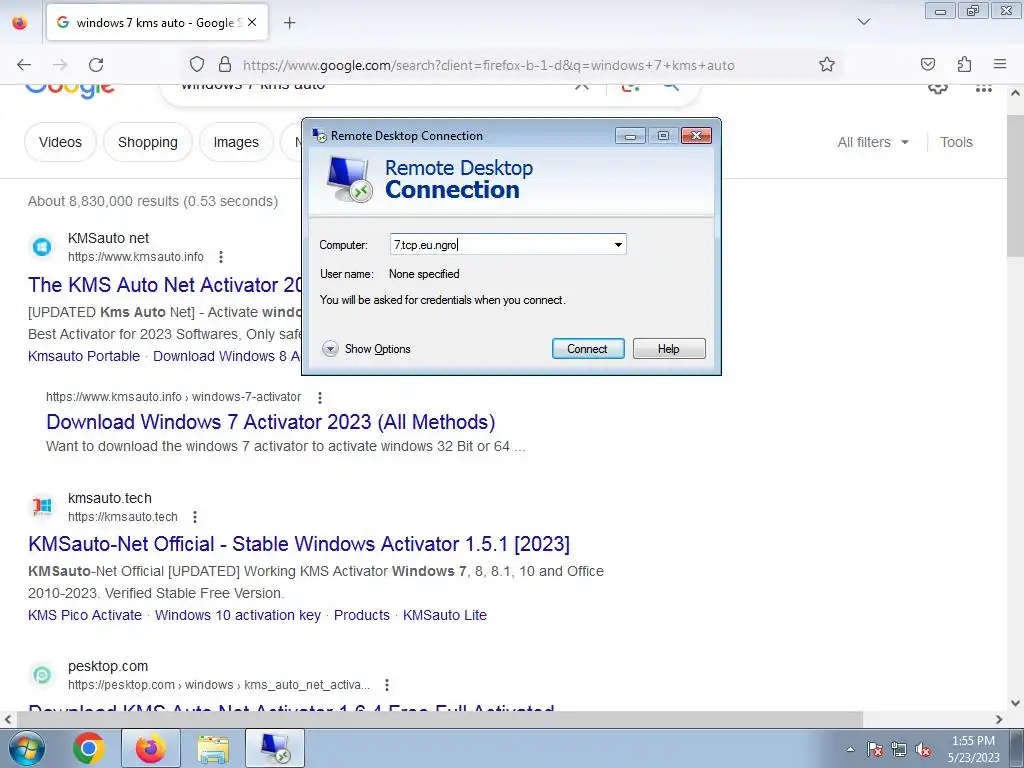The height and width of the screenshot is (768, 1024).
Task: Open the volume tray icon
Action: tap(923, 749)
